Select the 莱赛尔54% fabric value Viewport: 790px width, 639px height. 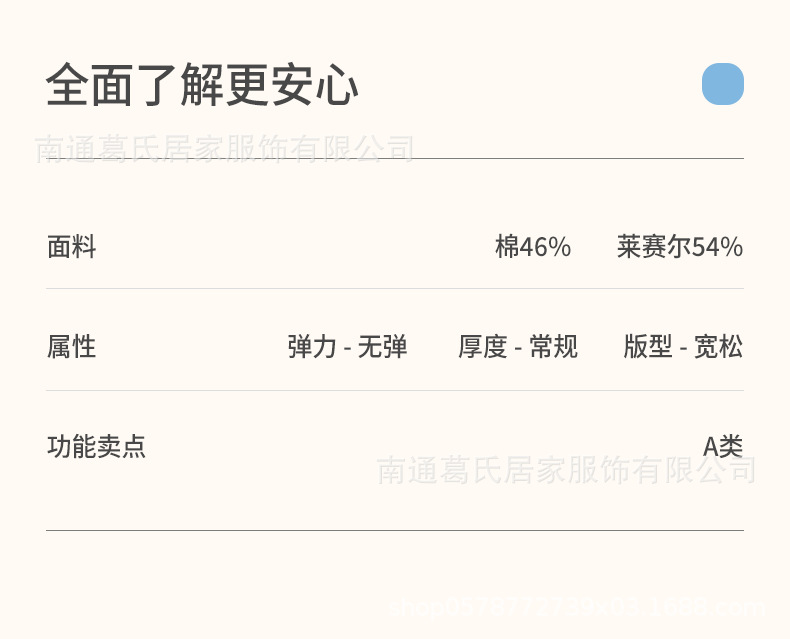point(680,247)
